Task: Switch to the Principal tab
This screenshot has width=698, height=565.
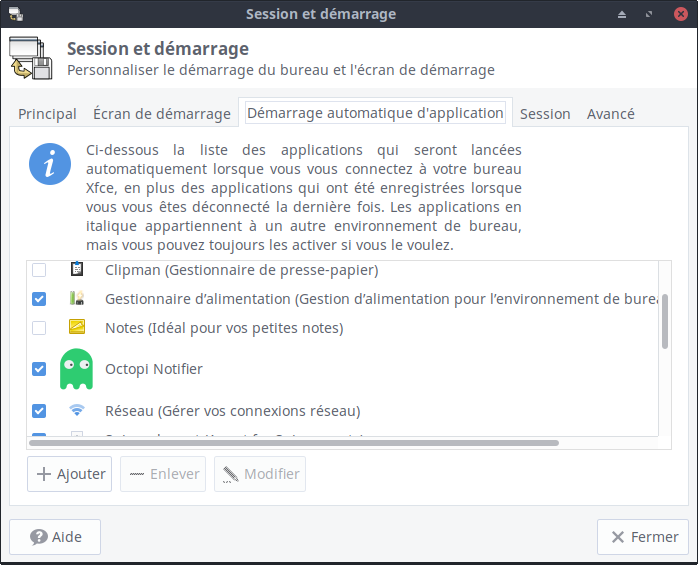Action: point(47,114)
